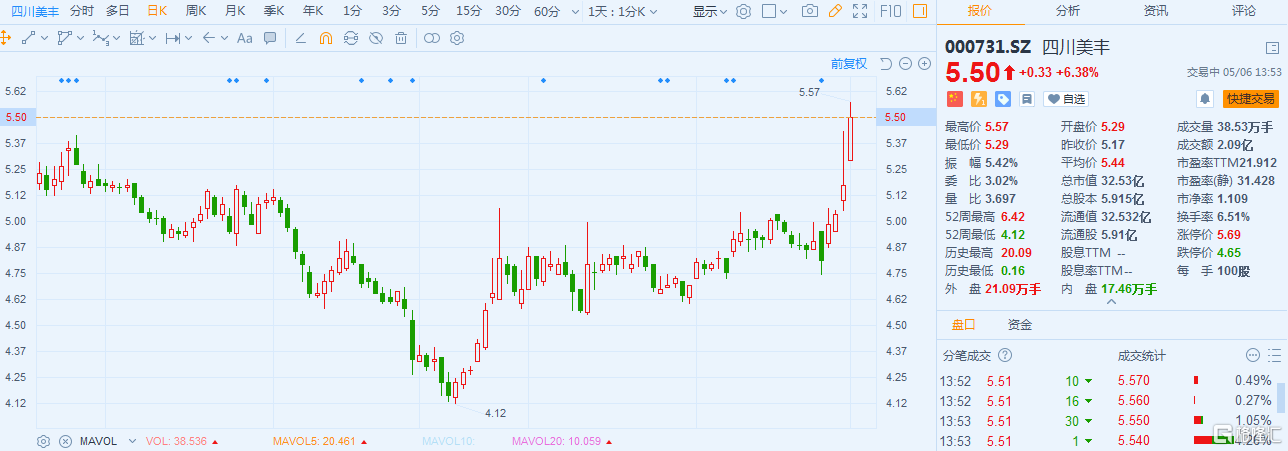1288x451 pixels.
Task: Zoom in the chart with plus icon
Action: (923, 64)
